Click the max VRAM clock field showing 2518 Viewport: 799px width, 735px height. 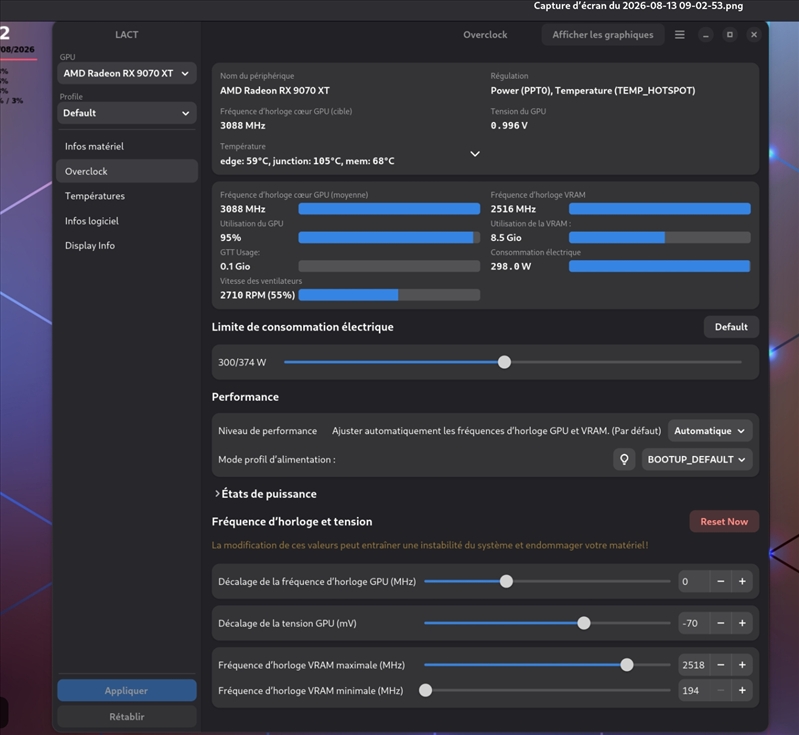tap(694, 665)
